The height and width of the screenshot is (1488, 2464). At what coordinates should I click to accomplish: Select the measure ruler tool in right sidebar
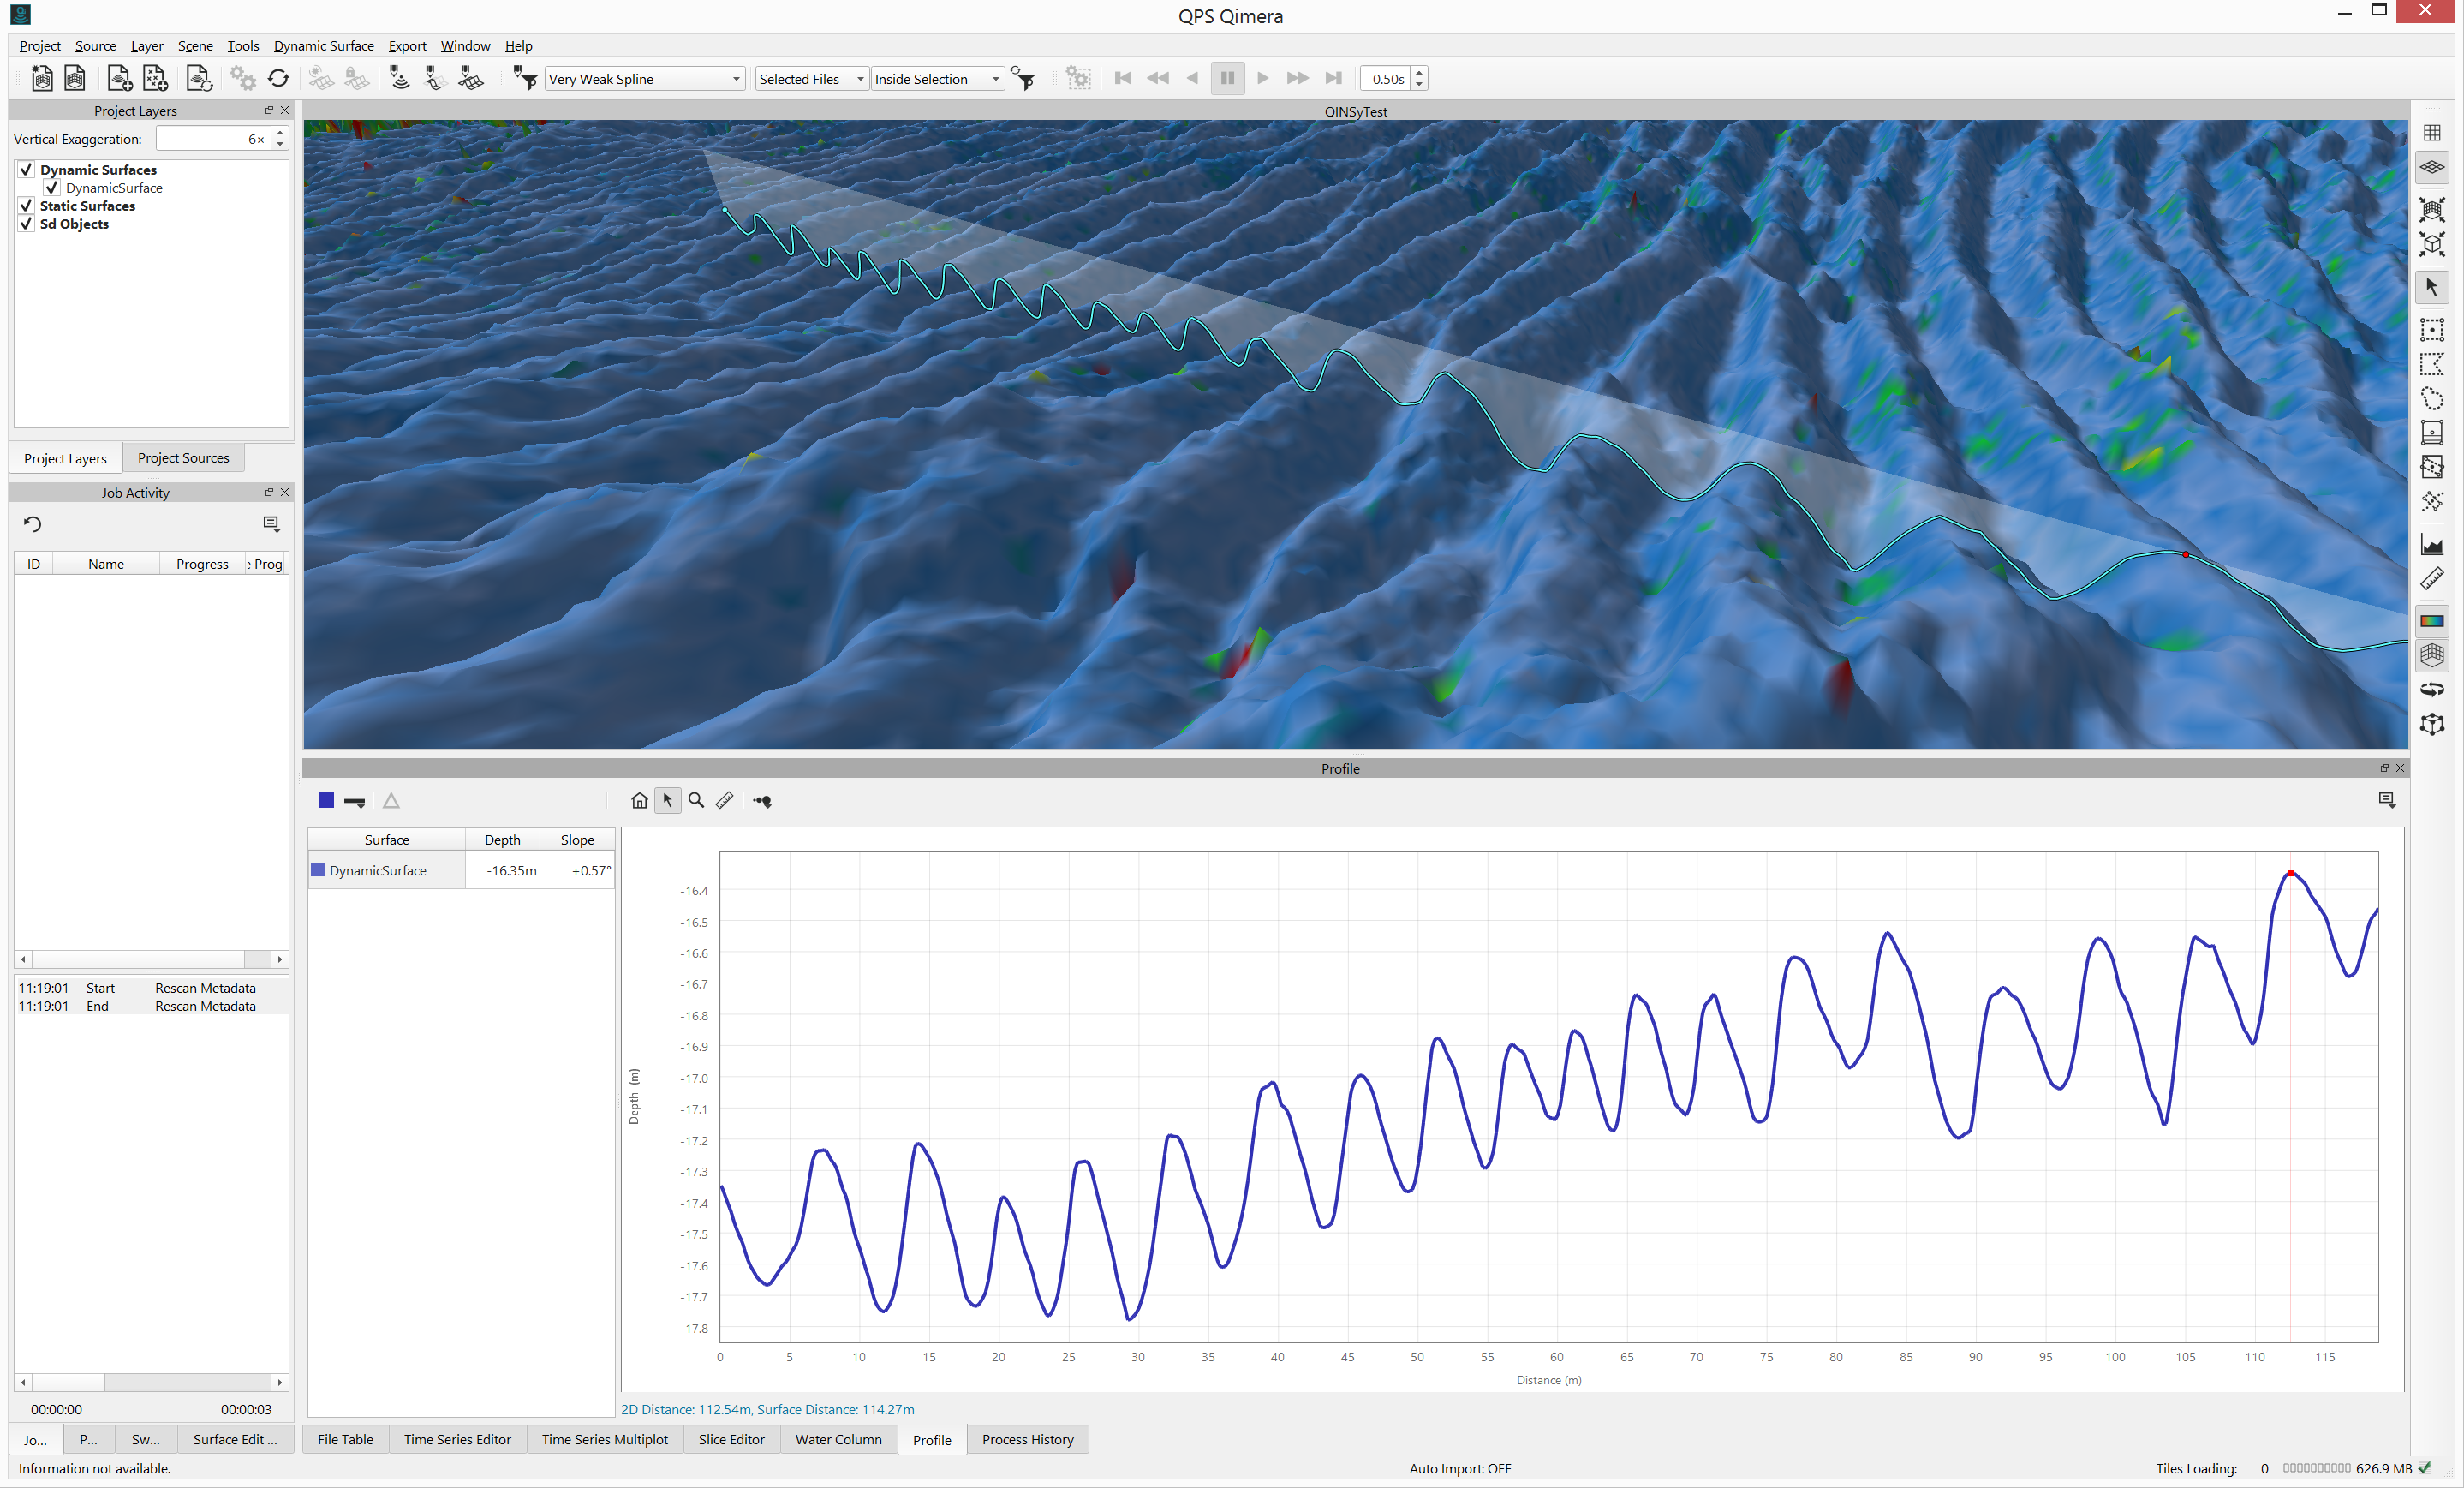[2431, 579]
